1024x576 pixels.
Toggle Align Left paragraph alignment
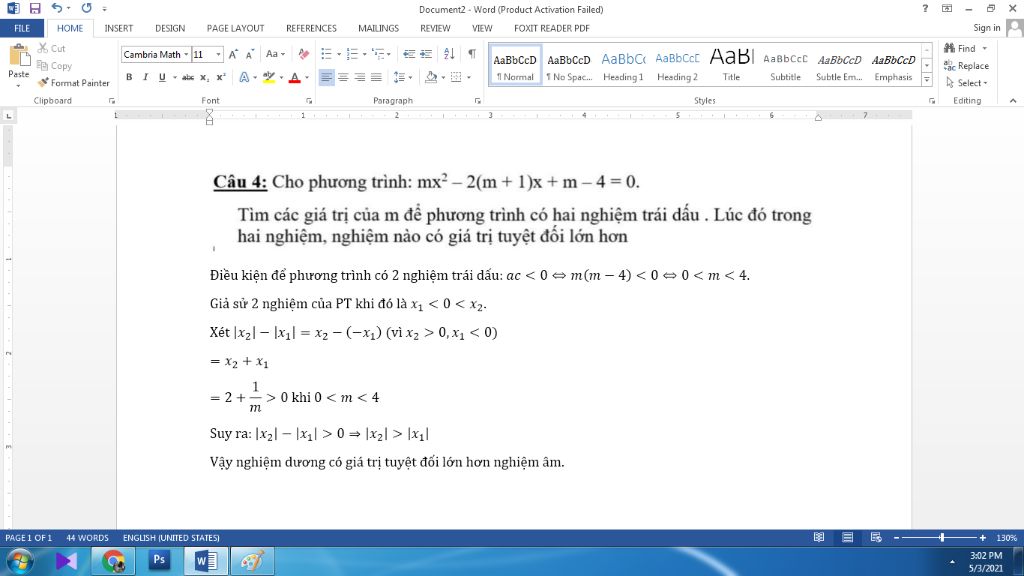(x=326, y=77)
